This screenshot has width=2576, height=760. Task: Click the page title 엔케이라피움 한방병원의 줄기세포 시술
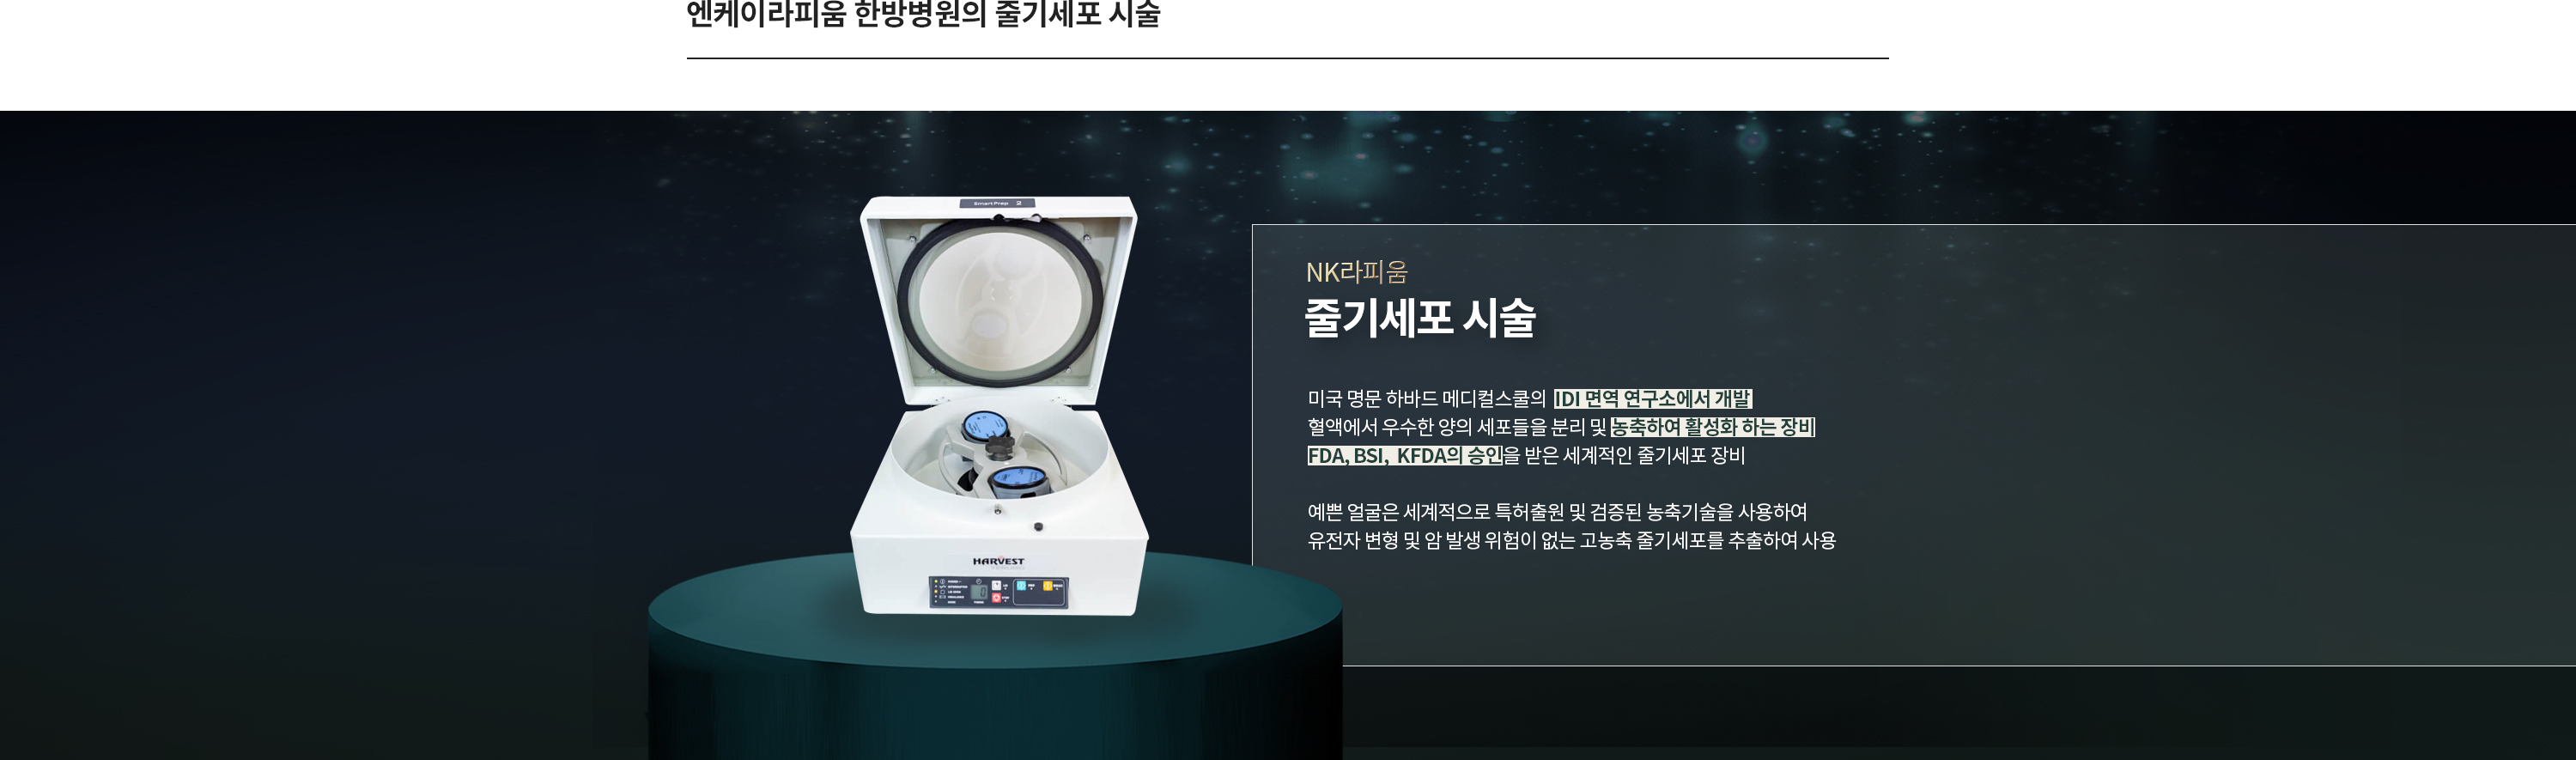tap(923, 15)
